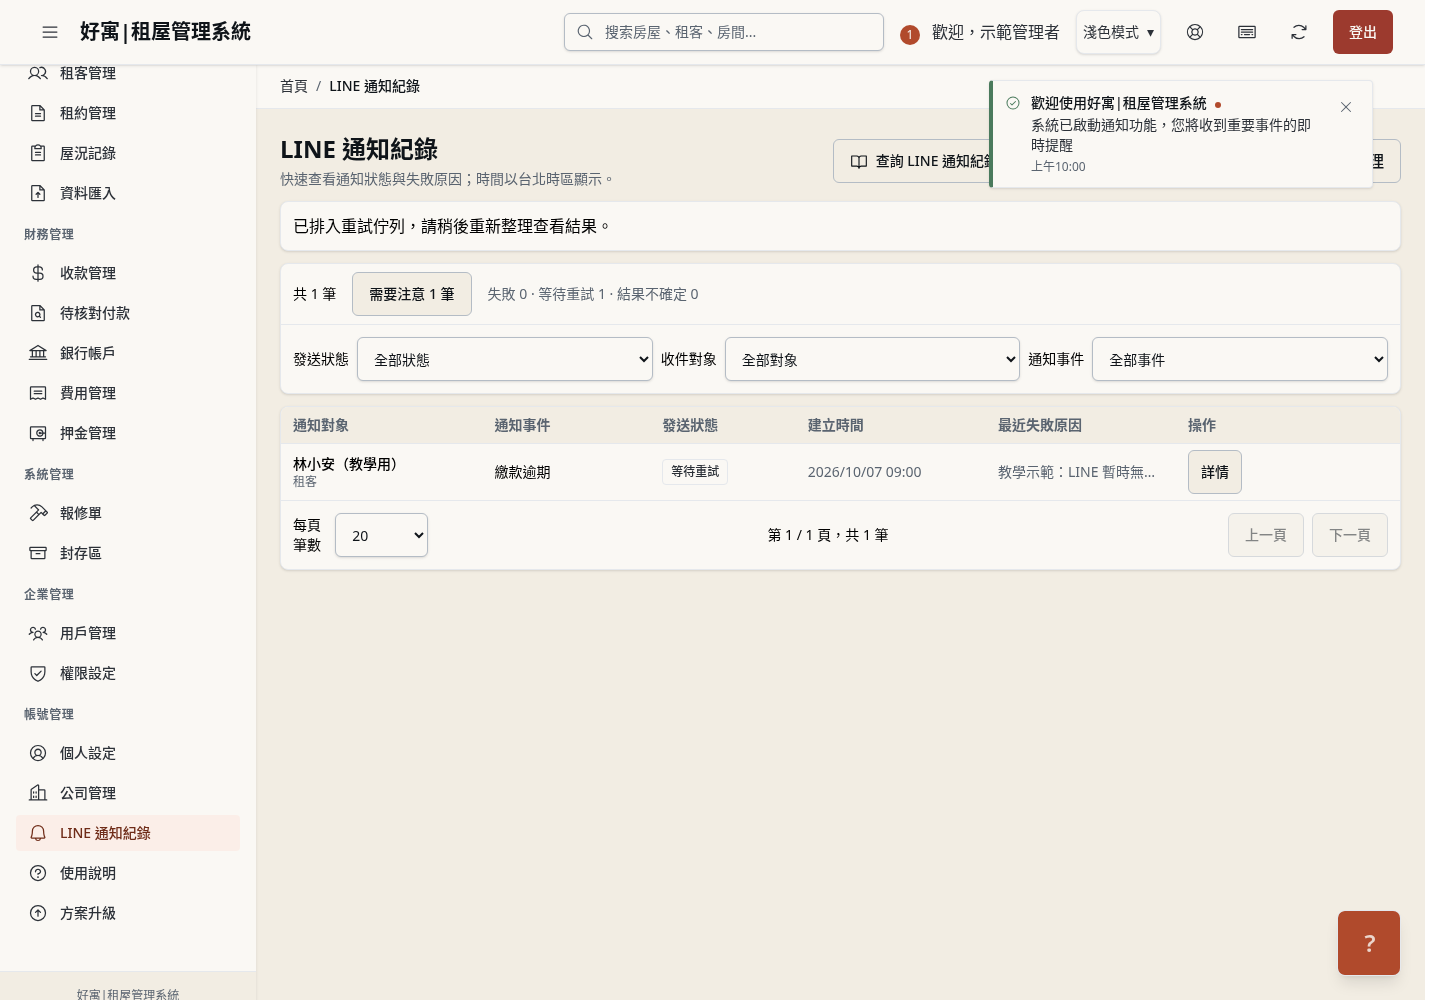The width and height of the screenshot is (1440, 1000).
Task: Open the 淺色模式 theme dropdown
Action: tap(1118, 32)
